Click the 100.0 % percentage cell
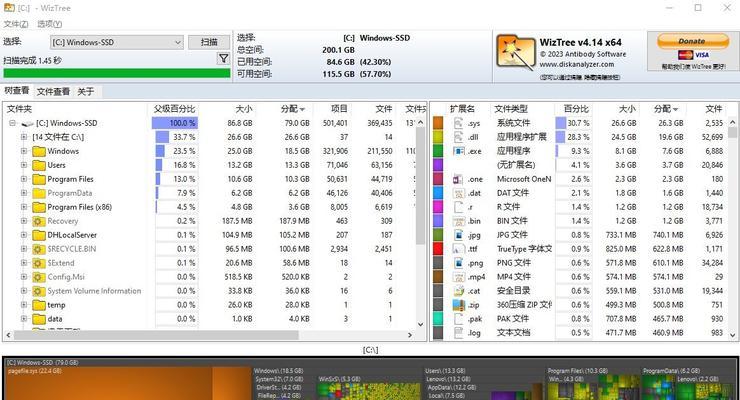Screen dimensions: 740x400 tap(175, 123)
